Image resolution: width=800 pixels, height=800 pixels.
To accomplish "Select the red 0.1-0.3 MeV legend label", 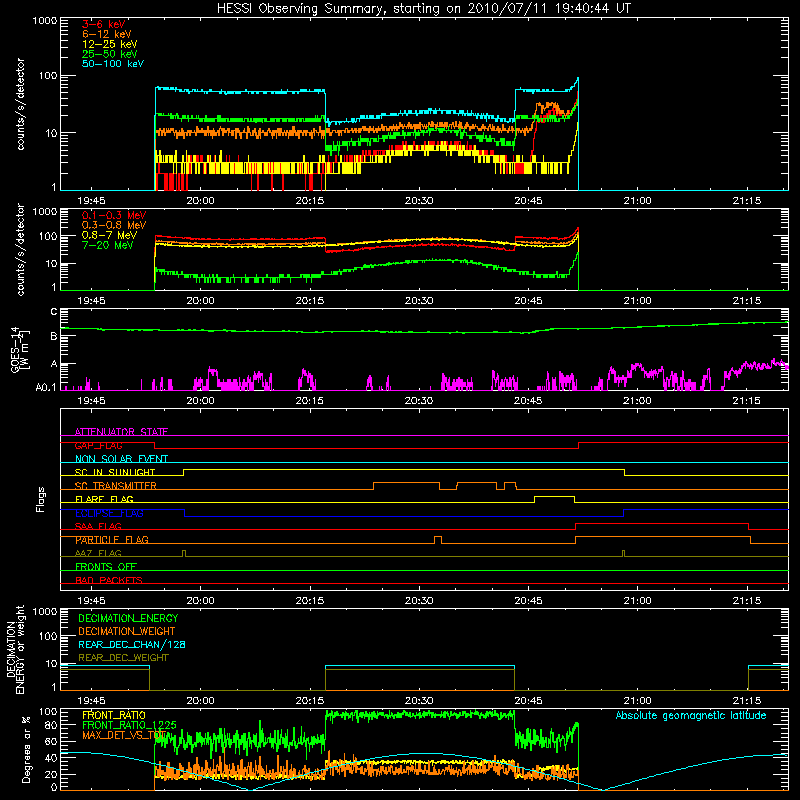I will [x=114, y=215].
